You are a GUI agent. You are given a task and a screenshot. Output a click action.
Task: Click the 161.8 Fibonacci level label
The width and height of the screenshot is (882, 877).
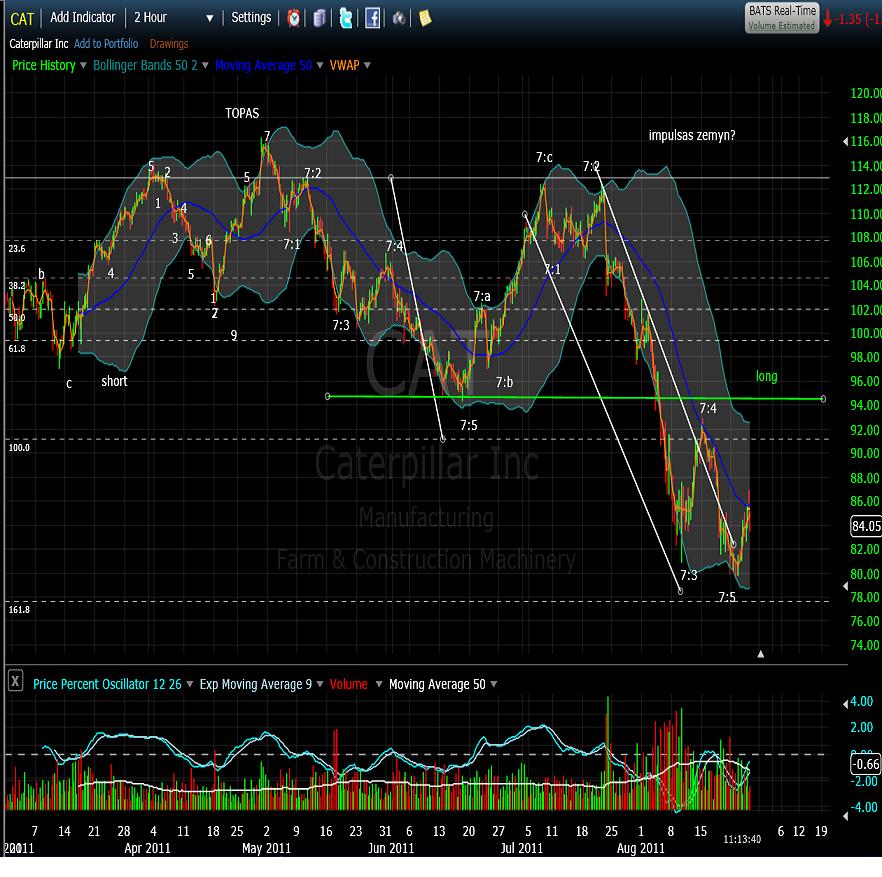coord(19,609)
